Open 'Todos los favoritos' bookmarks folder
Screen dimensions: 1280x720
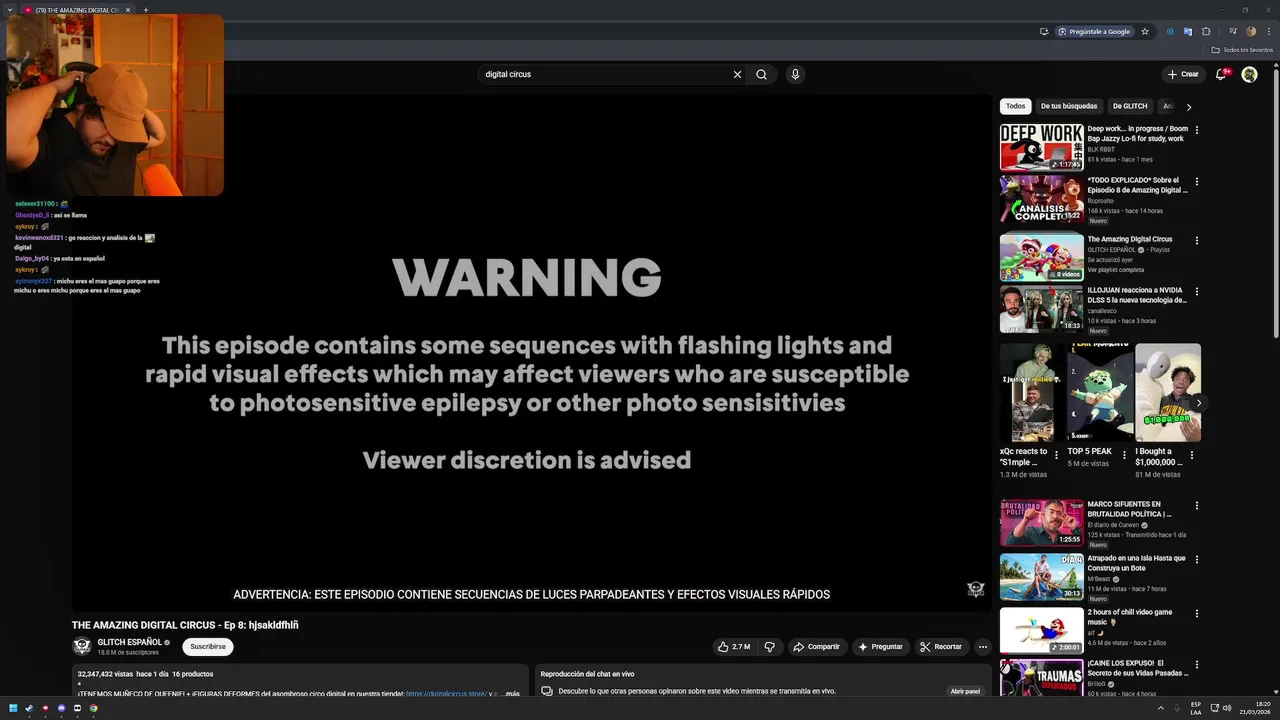click(1242, 50)
